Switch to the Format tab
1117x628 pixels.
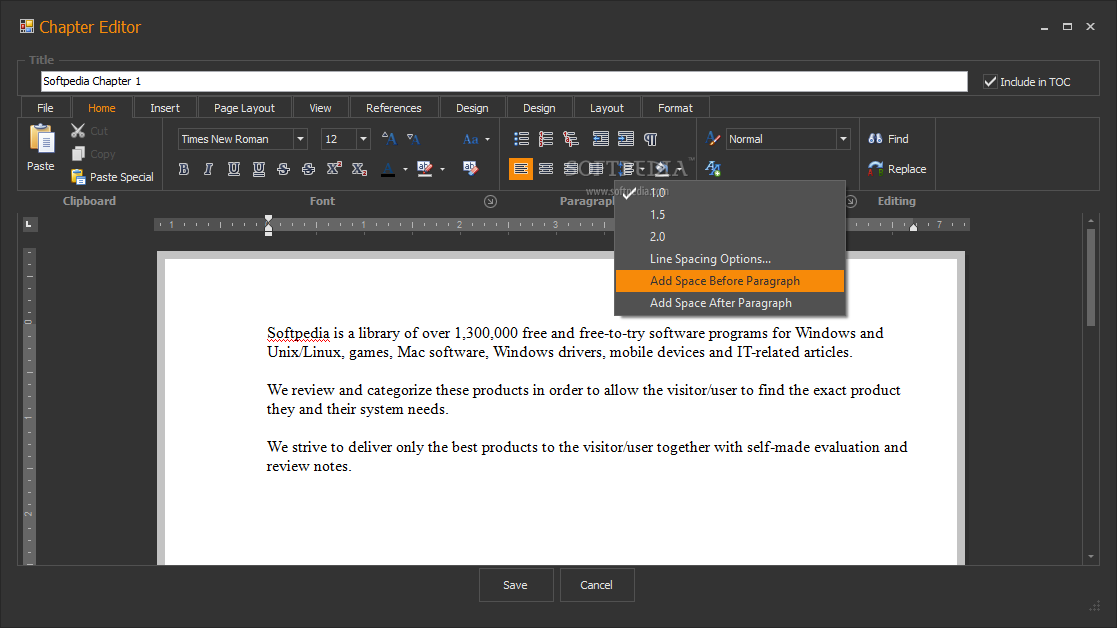pyautogui.click(x=675, y=108)
